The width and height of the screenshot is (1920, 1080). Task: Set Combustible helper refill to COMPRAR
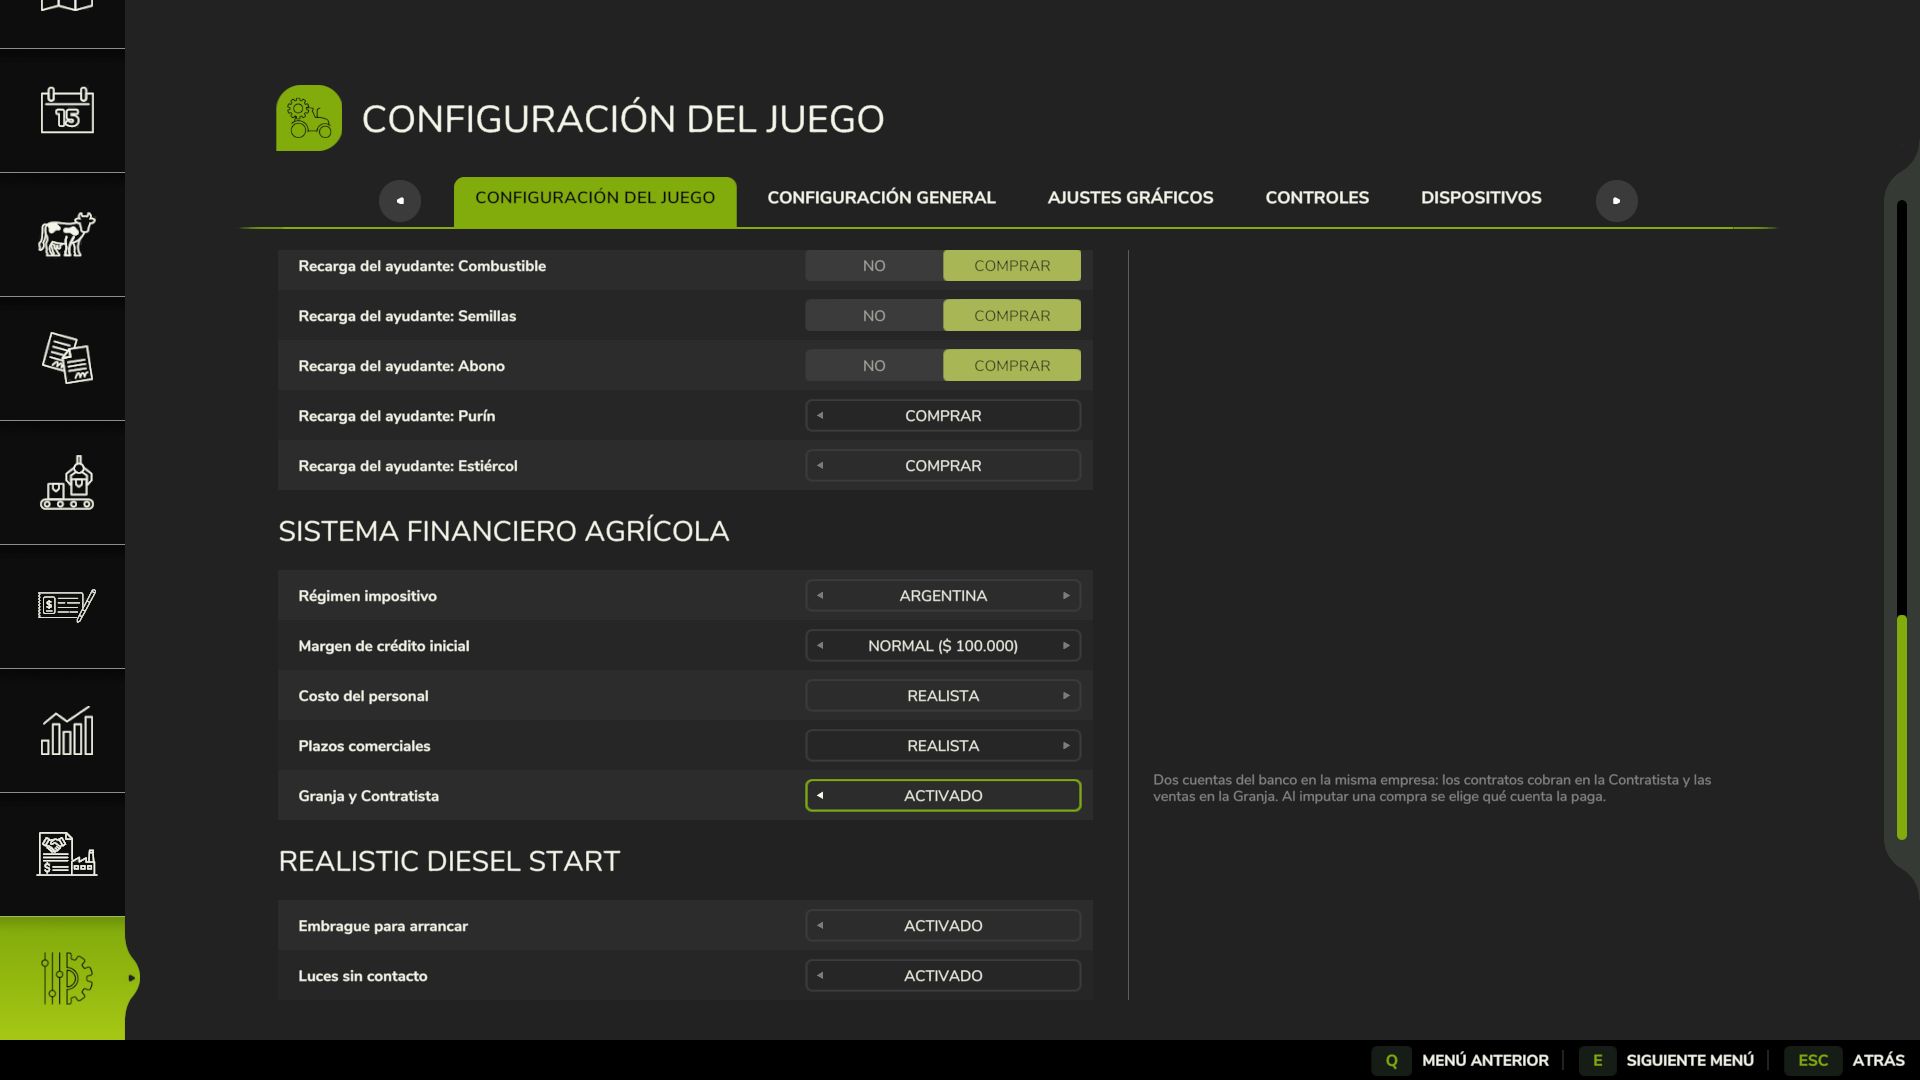pos(1012,265)
